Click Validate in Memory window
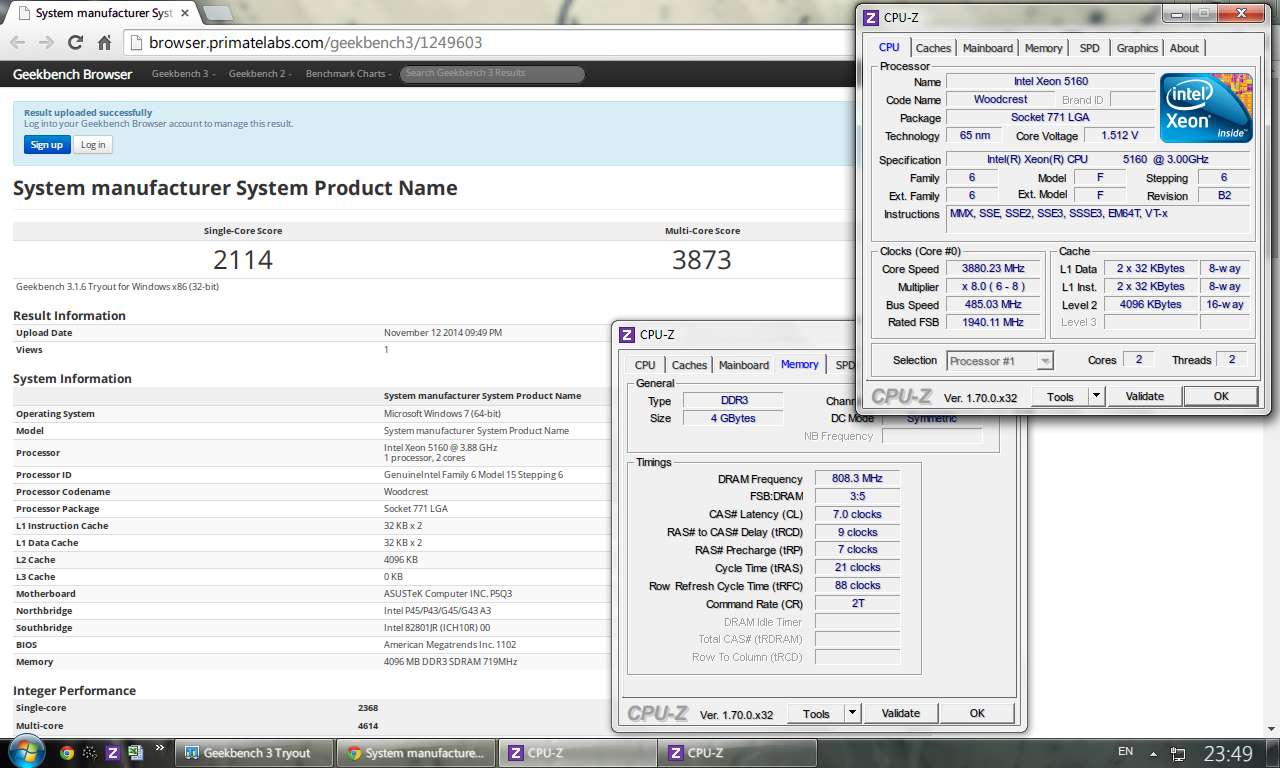 point(901,713)
